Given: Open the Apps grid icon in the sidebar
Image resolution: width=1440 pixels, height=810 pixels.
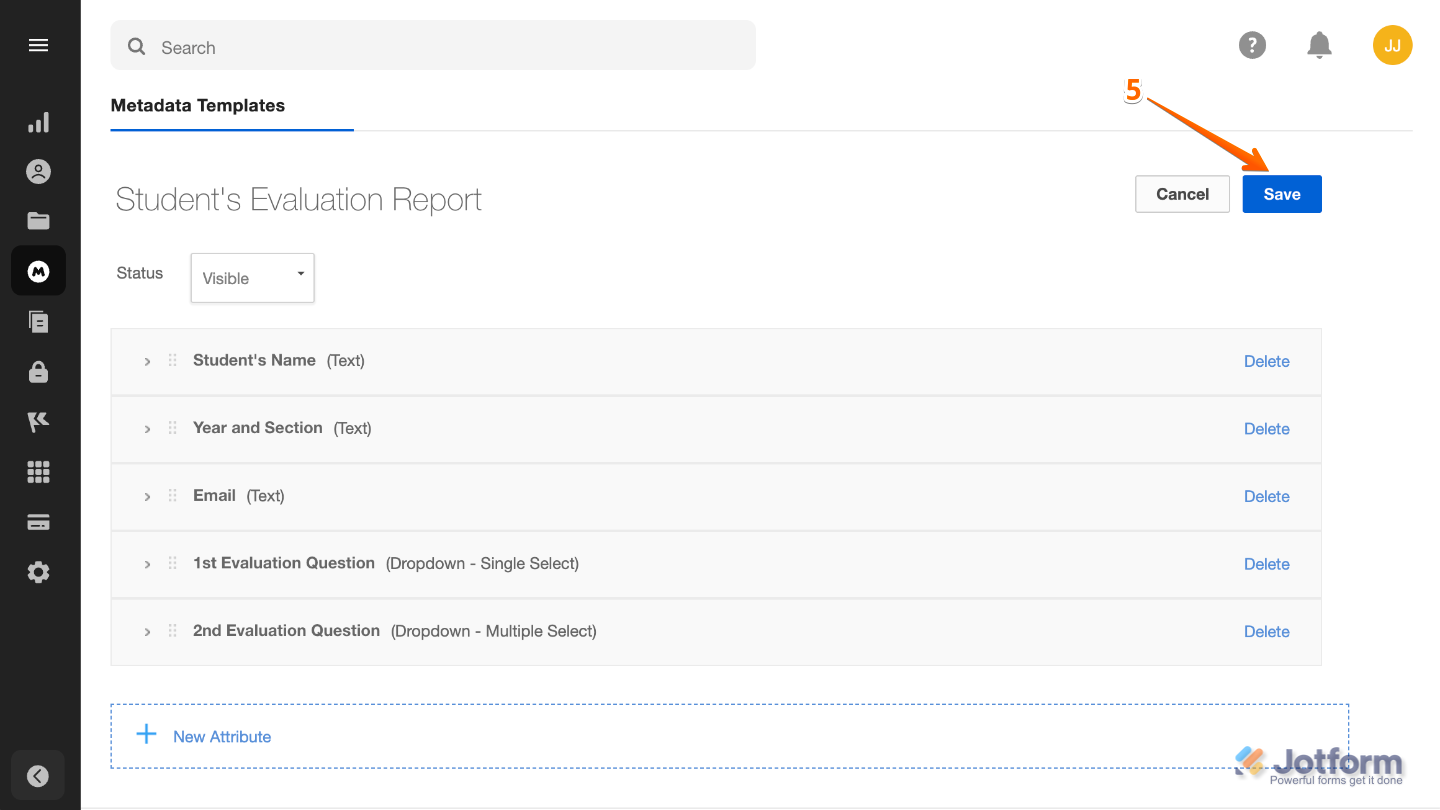Looking at the screenshot, I should (38, 471).
